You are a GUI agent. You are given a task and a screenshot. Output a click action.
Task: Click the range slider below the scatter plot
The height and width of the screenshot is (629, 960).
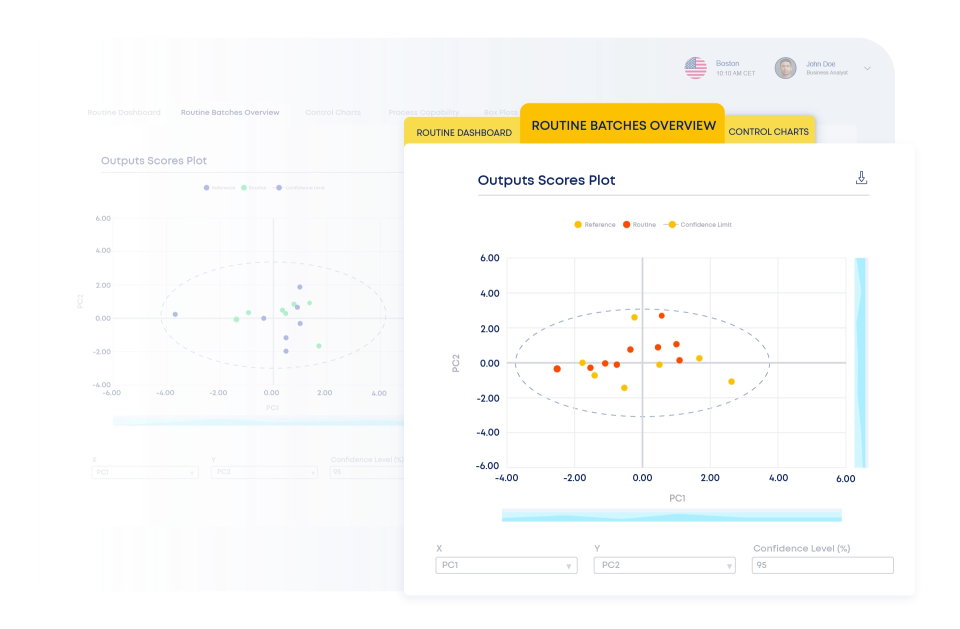point(671,516)
